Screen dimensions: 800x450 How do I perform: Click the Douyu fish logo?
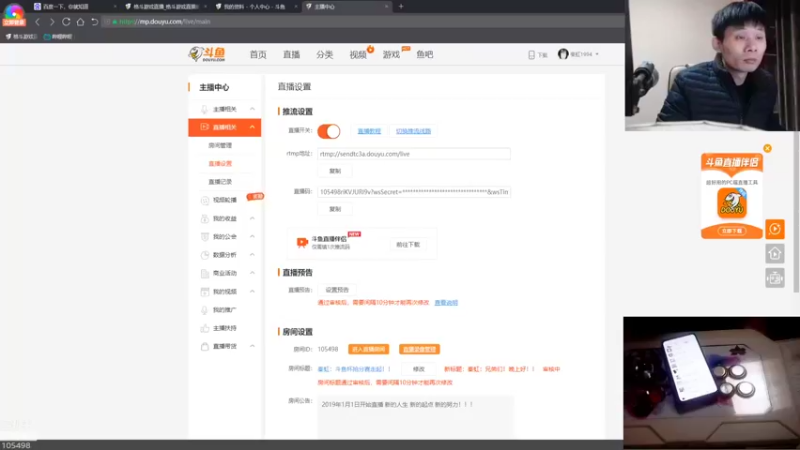point(207,54)
